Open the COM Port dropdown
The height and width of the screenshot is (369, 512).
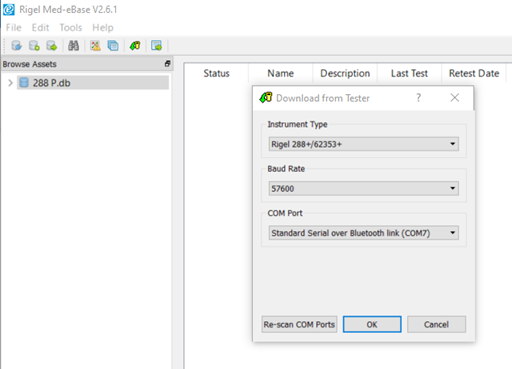click(364, 233)
